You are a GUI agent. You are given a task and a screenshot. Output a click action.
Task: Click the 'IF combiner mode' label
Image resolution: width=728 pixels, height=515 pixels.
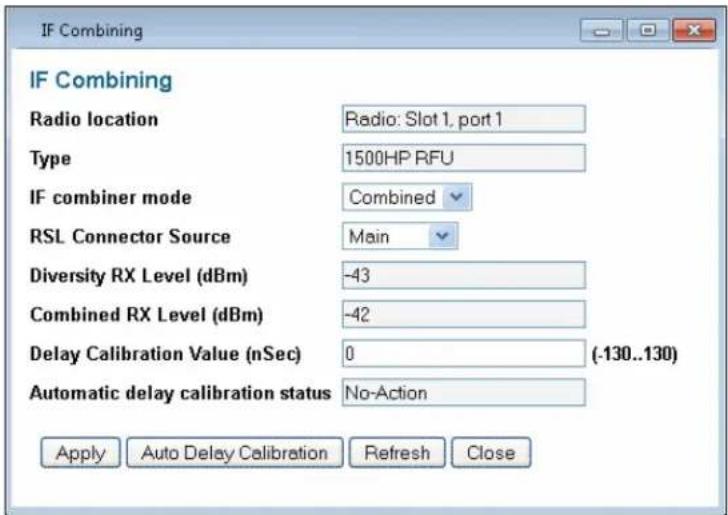pos(110,197)
